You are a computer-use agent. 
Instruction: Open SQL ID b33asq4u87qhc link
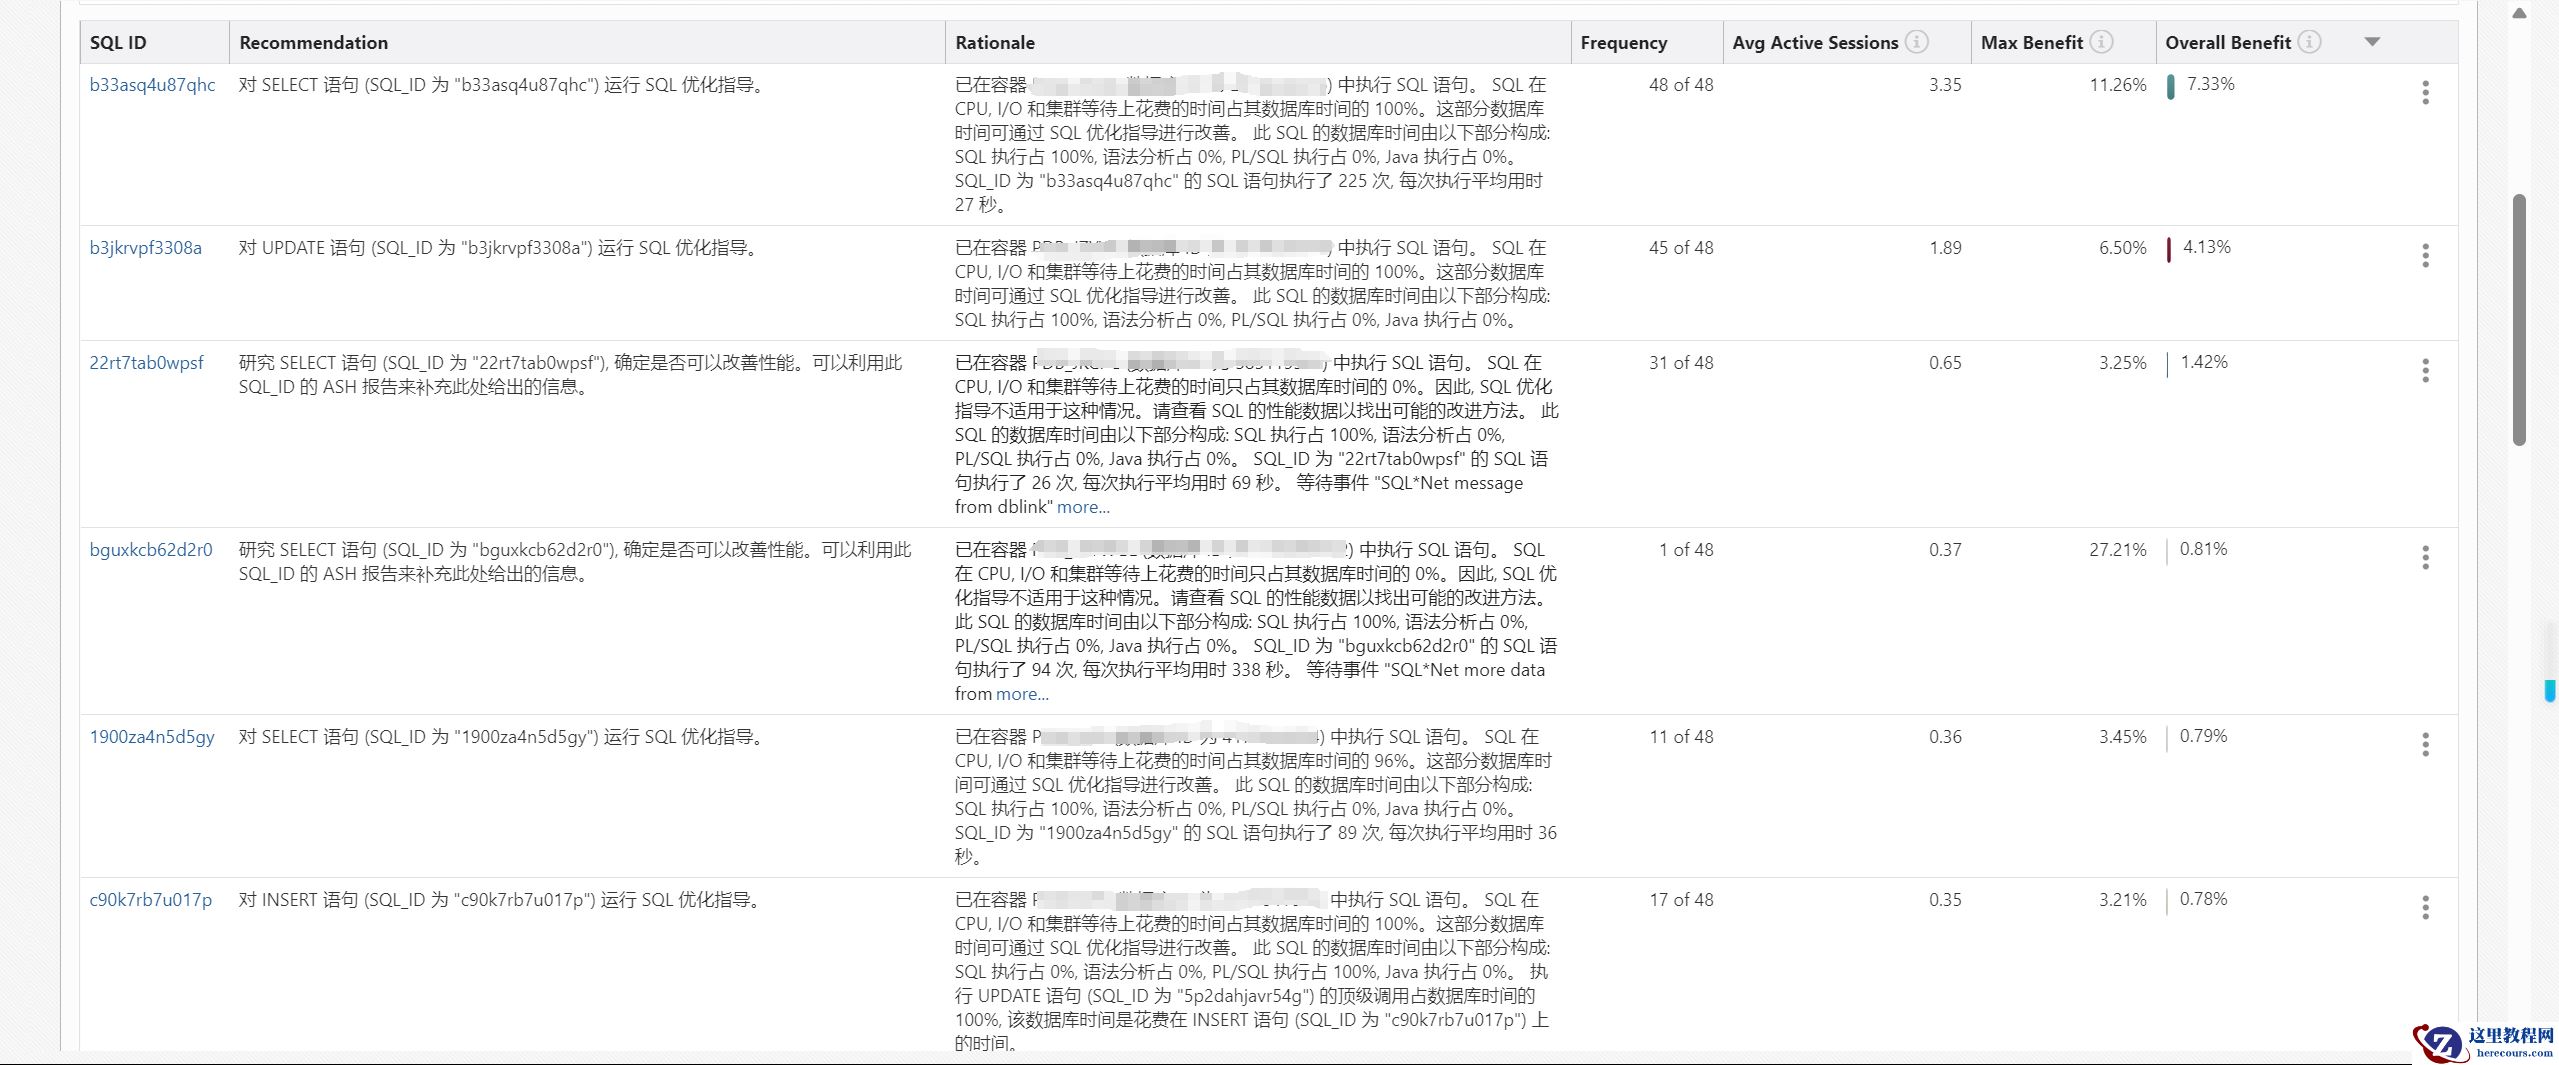click(152, 85)
